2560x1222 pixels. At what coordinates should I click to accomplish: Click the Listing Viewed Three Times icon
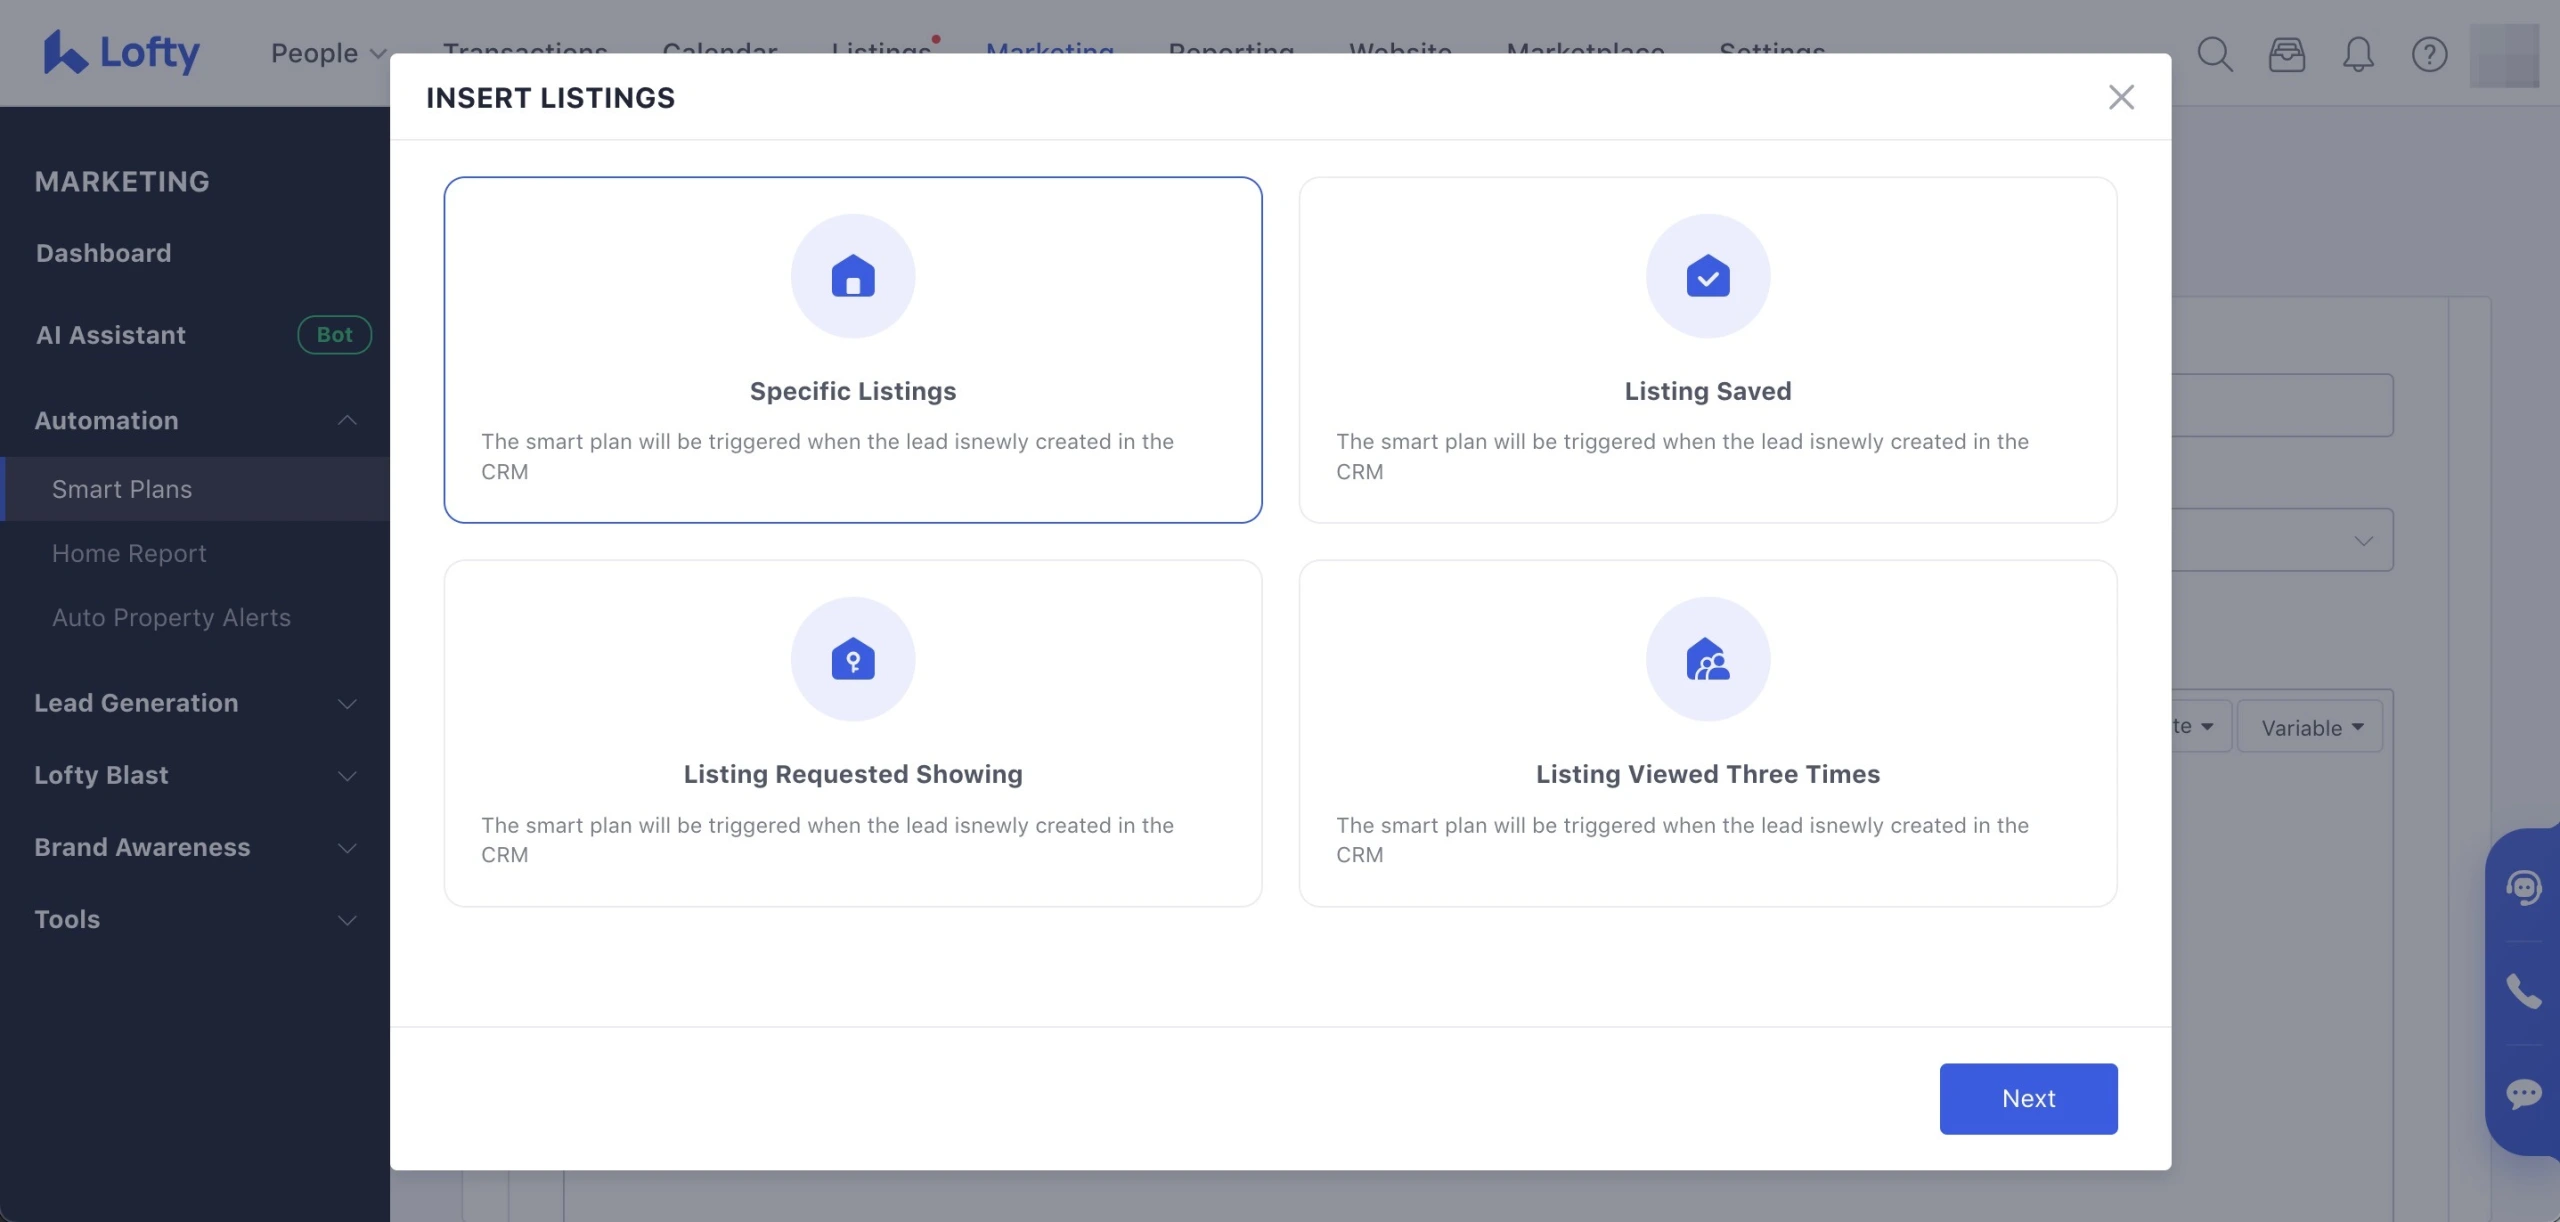point(1707,659)
